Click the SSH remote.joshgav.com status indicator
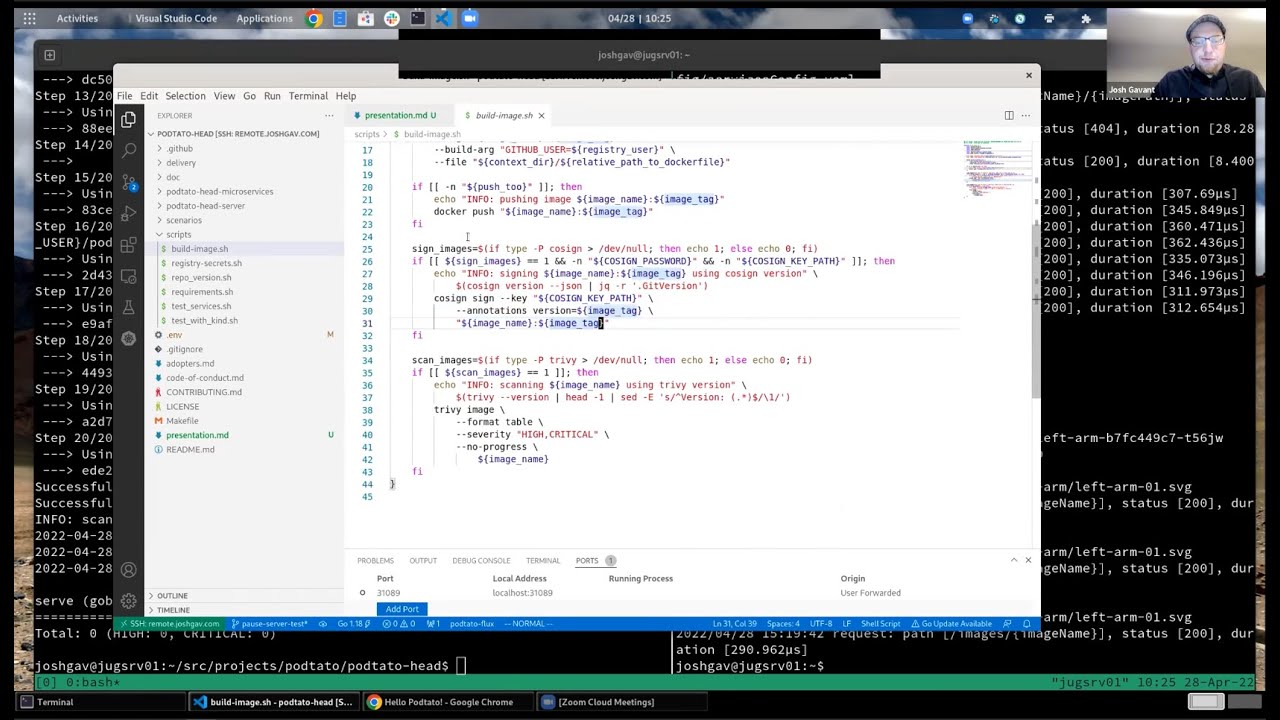The width and height of the screenshot is (1280, 720). [169, 624]
